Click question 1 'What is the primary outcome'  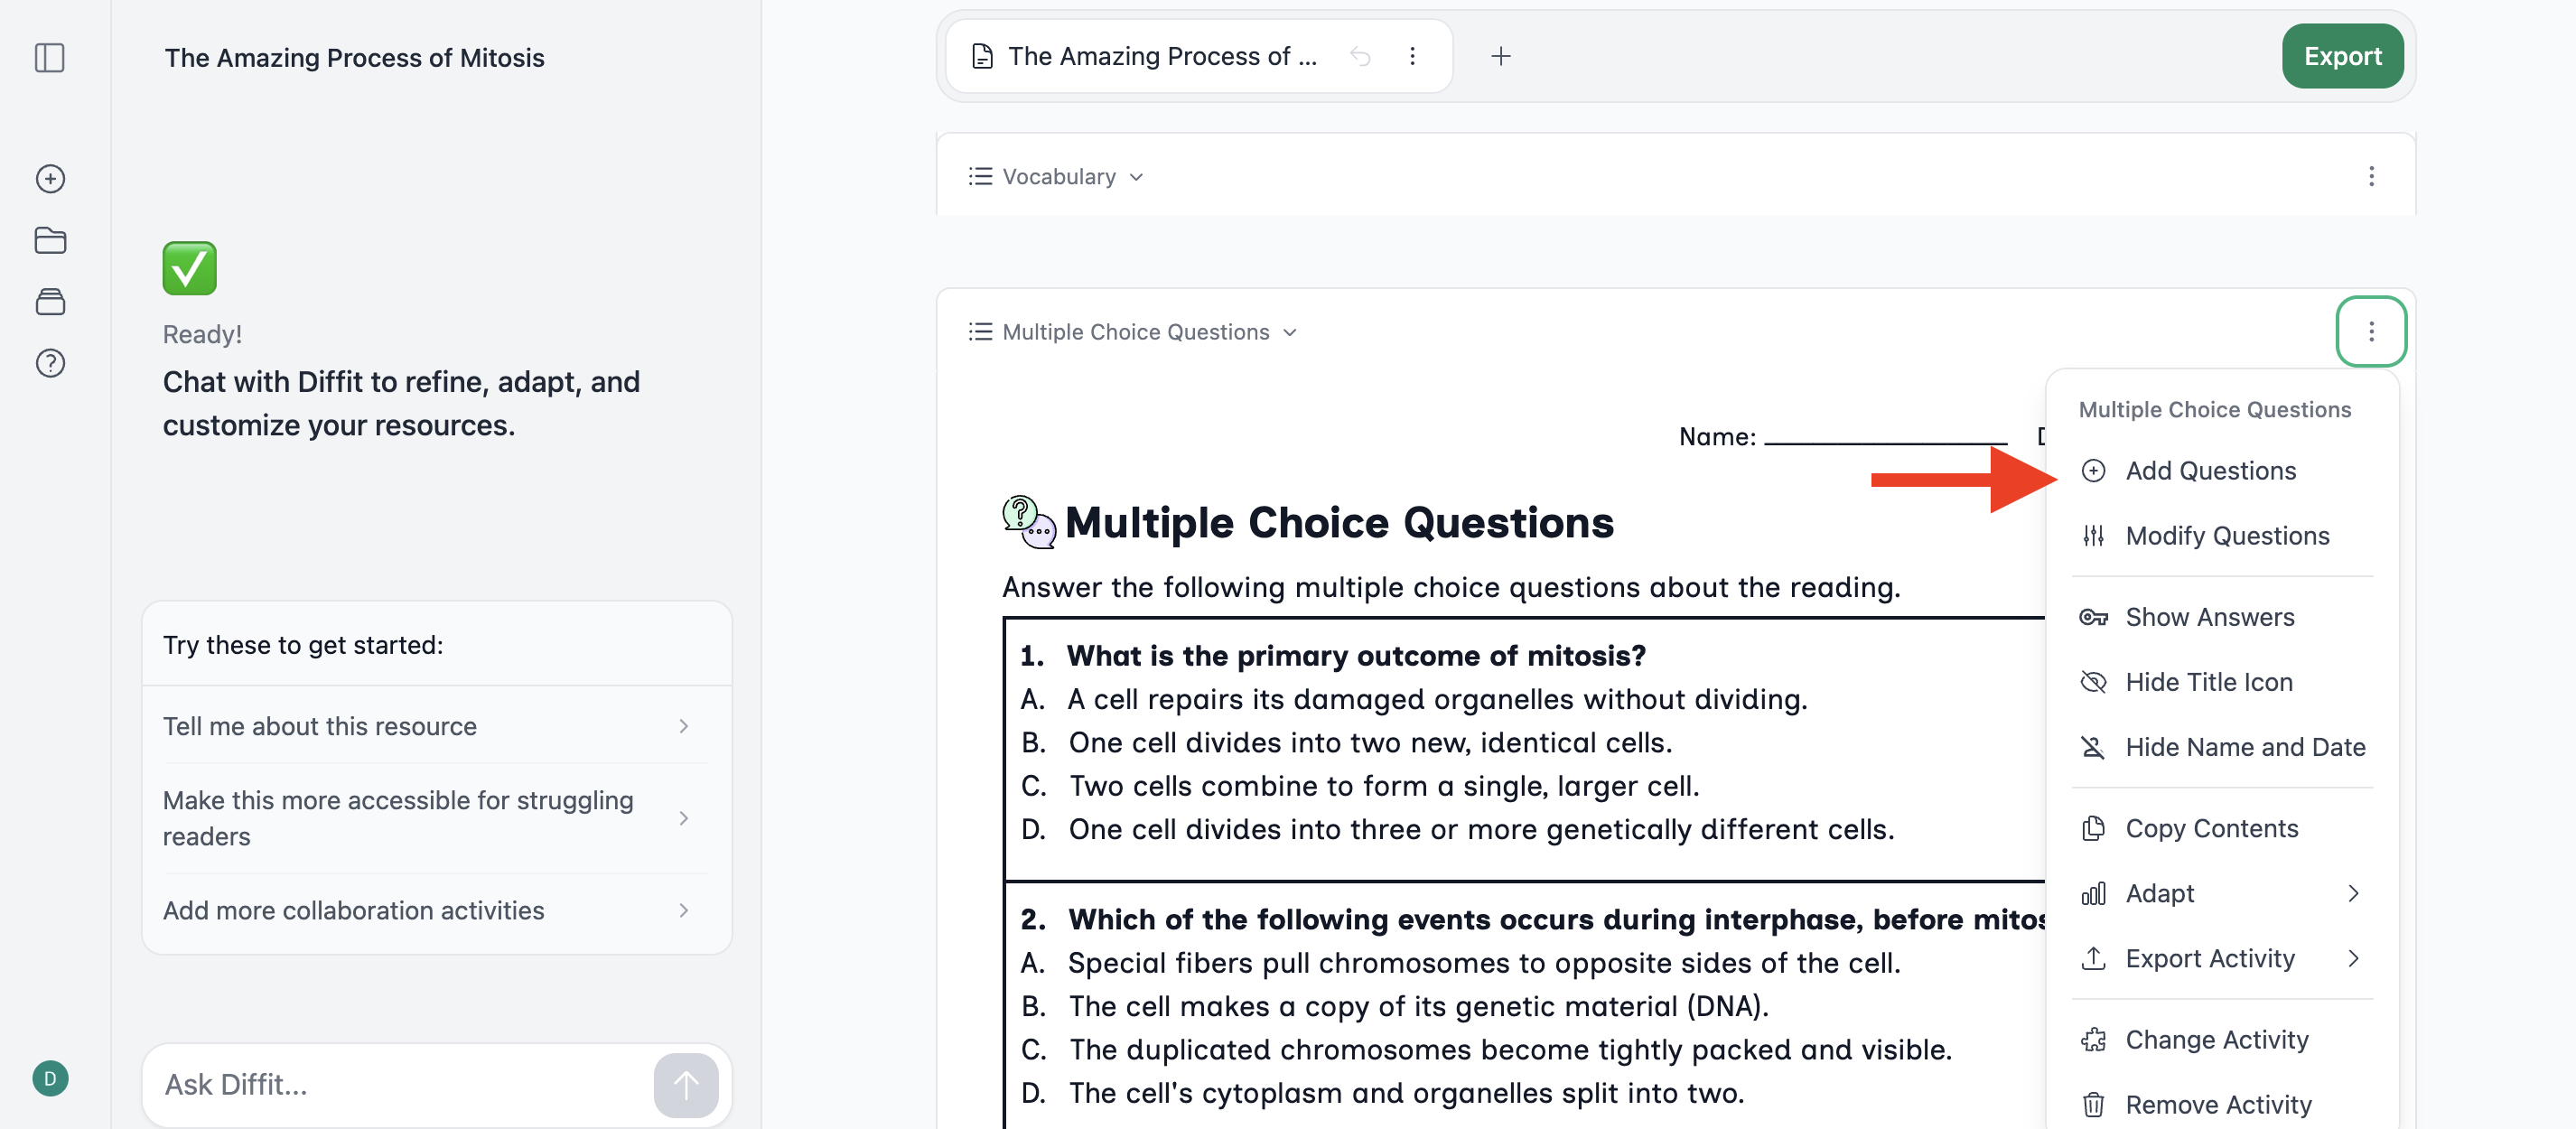point(1355,656)
